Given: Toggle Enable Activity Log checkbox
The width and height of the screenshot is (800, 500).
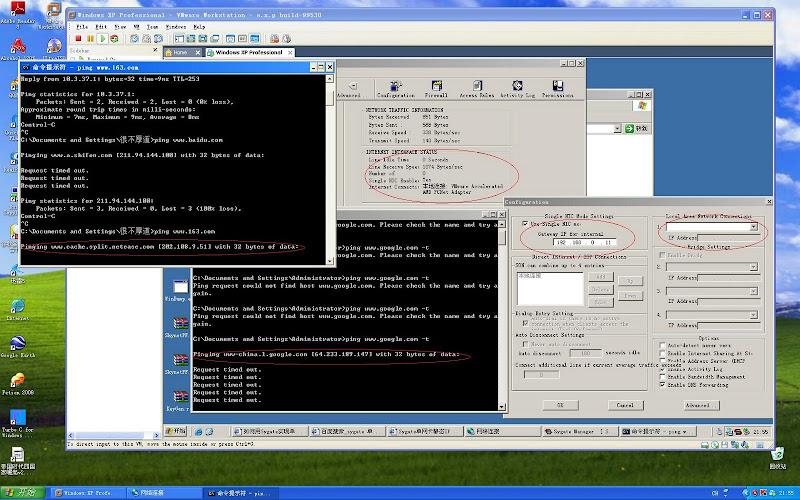Looking at the screenshot, I should click(662, 369).
